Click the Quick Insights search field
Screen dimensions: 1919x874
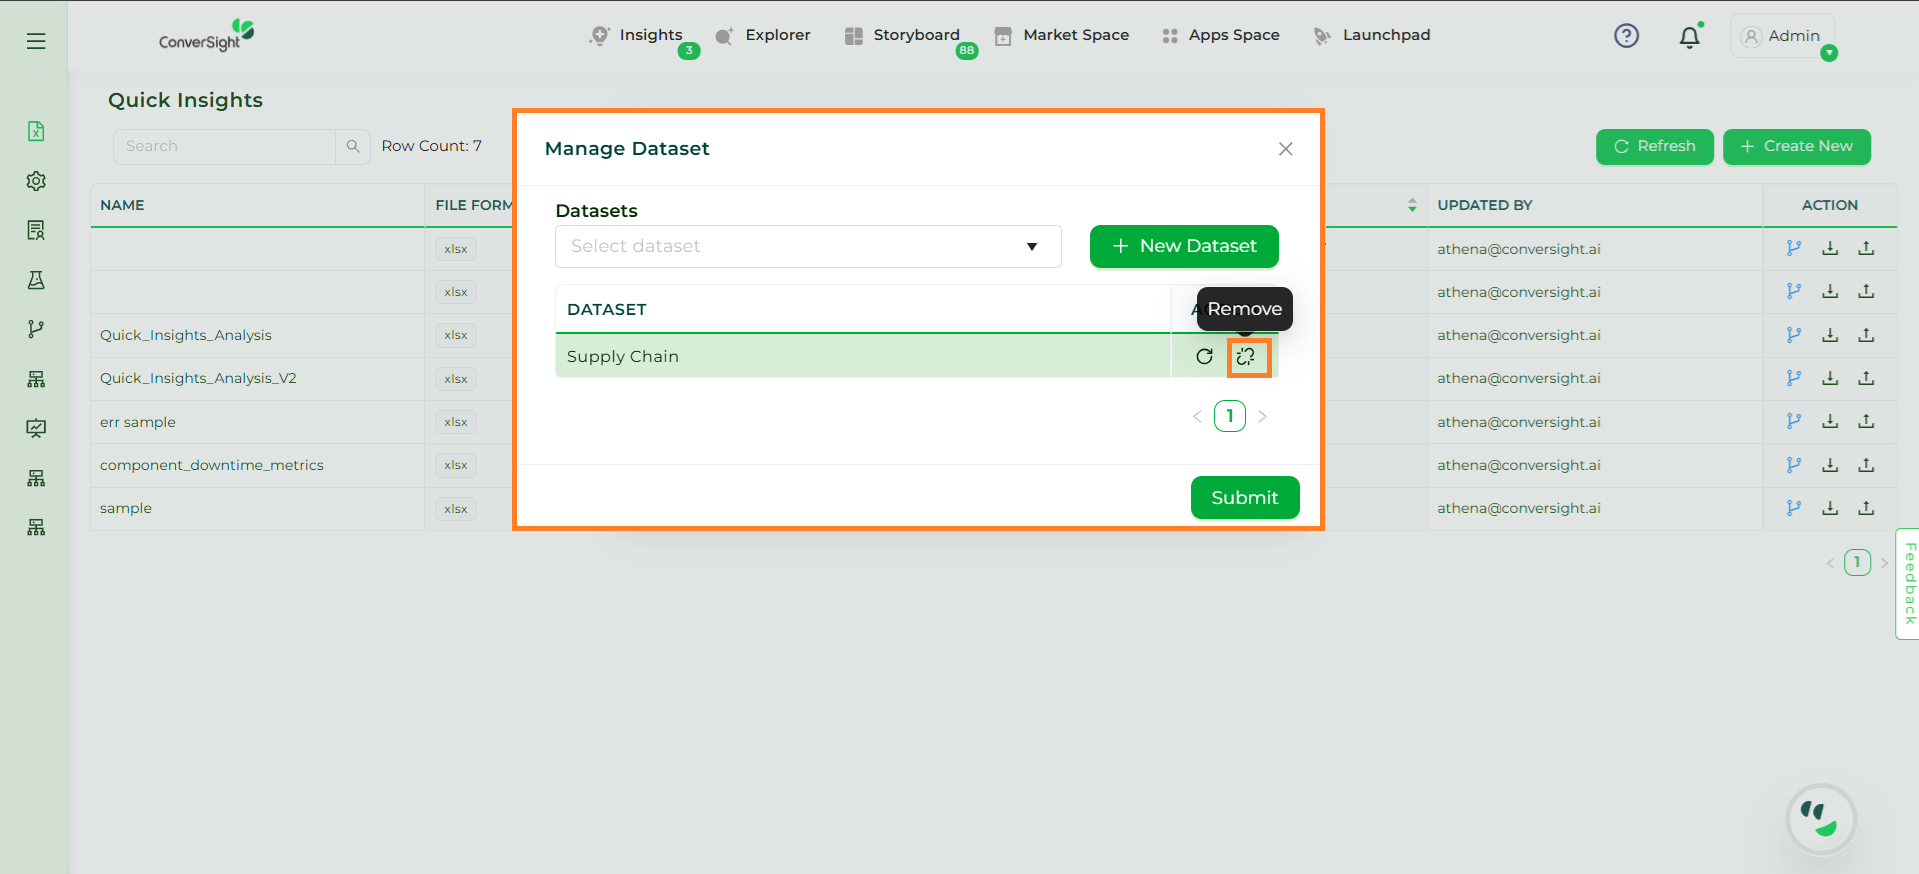click(224, 146)
